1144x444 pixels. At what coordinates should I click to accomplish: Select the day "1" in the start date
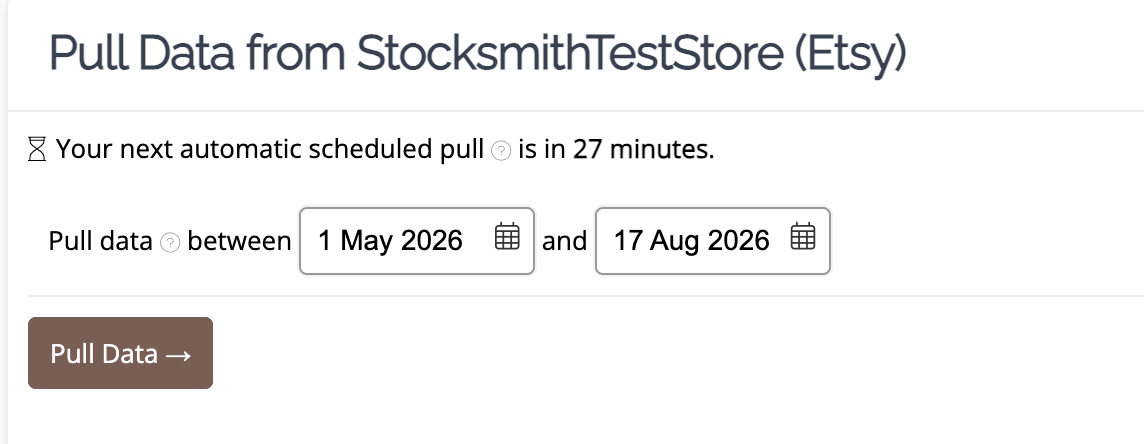click(x=325, y=241)
